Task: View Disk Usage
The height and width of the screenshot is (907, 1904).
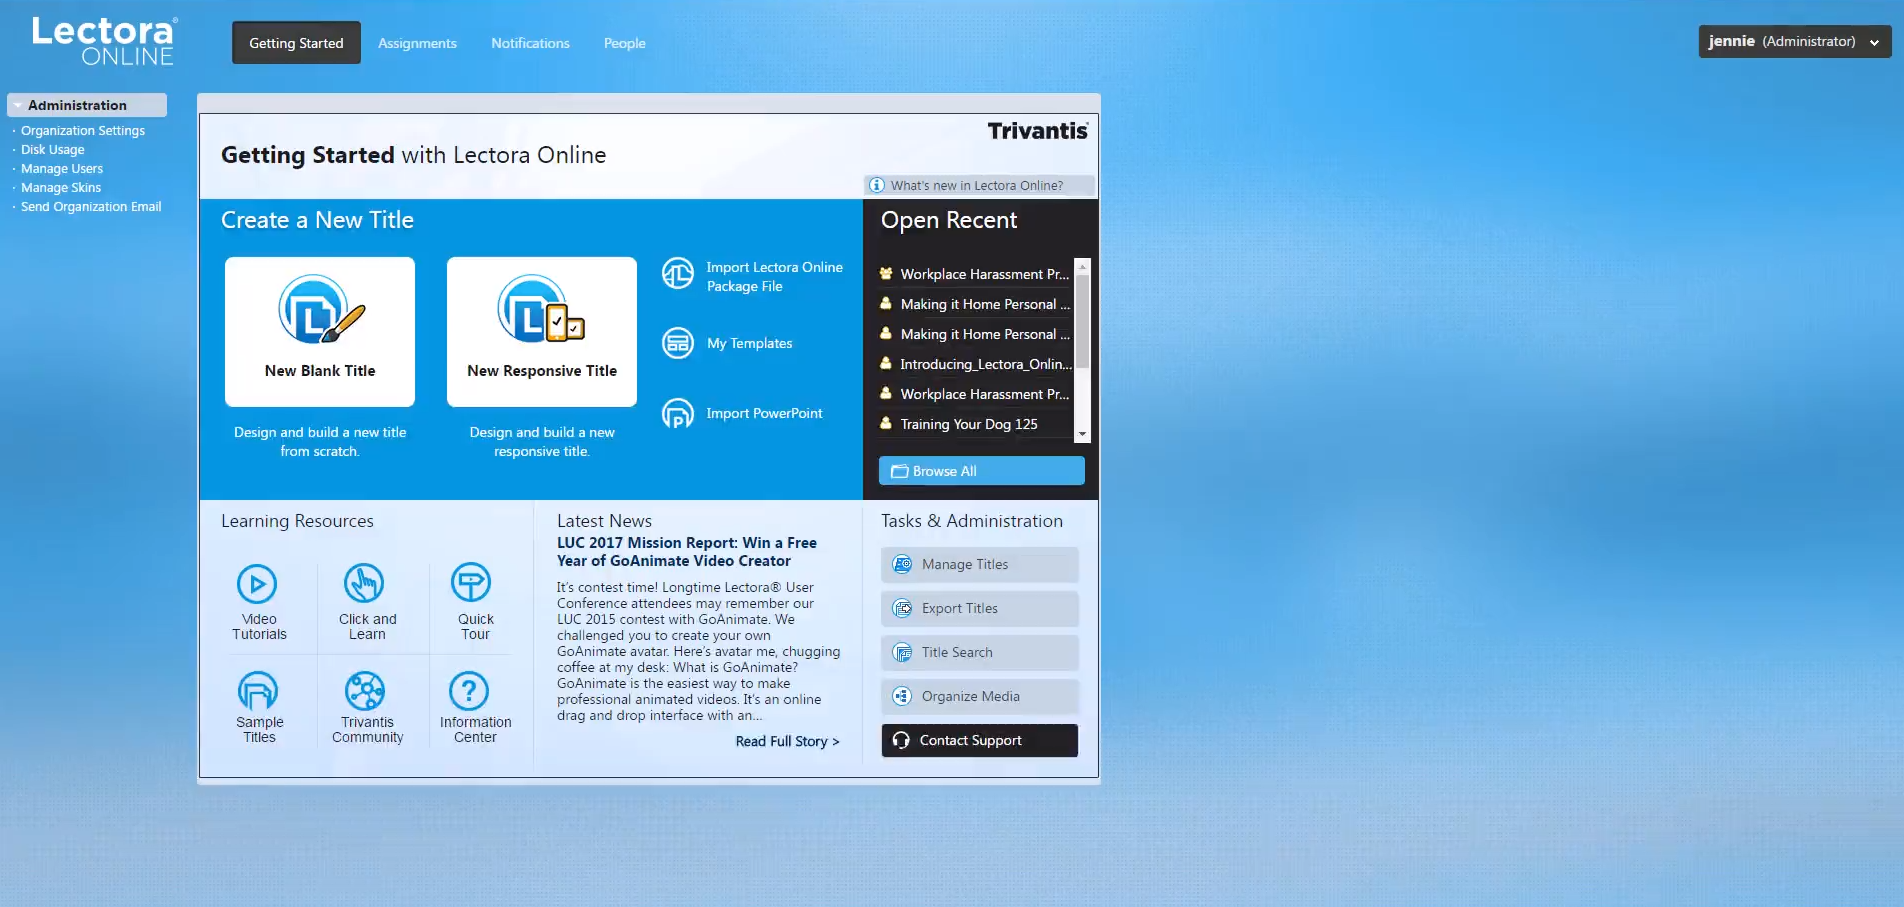Action: (x=53, y=149)
